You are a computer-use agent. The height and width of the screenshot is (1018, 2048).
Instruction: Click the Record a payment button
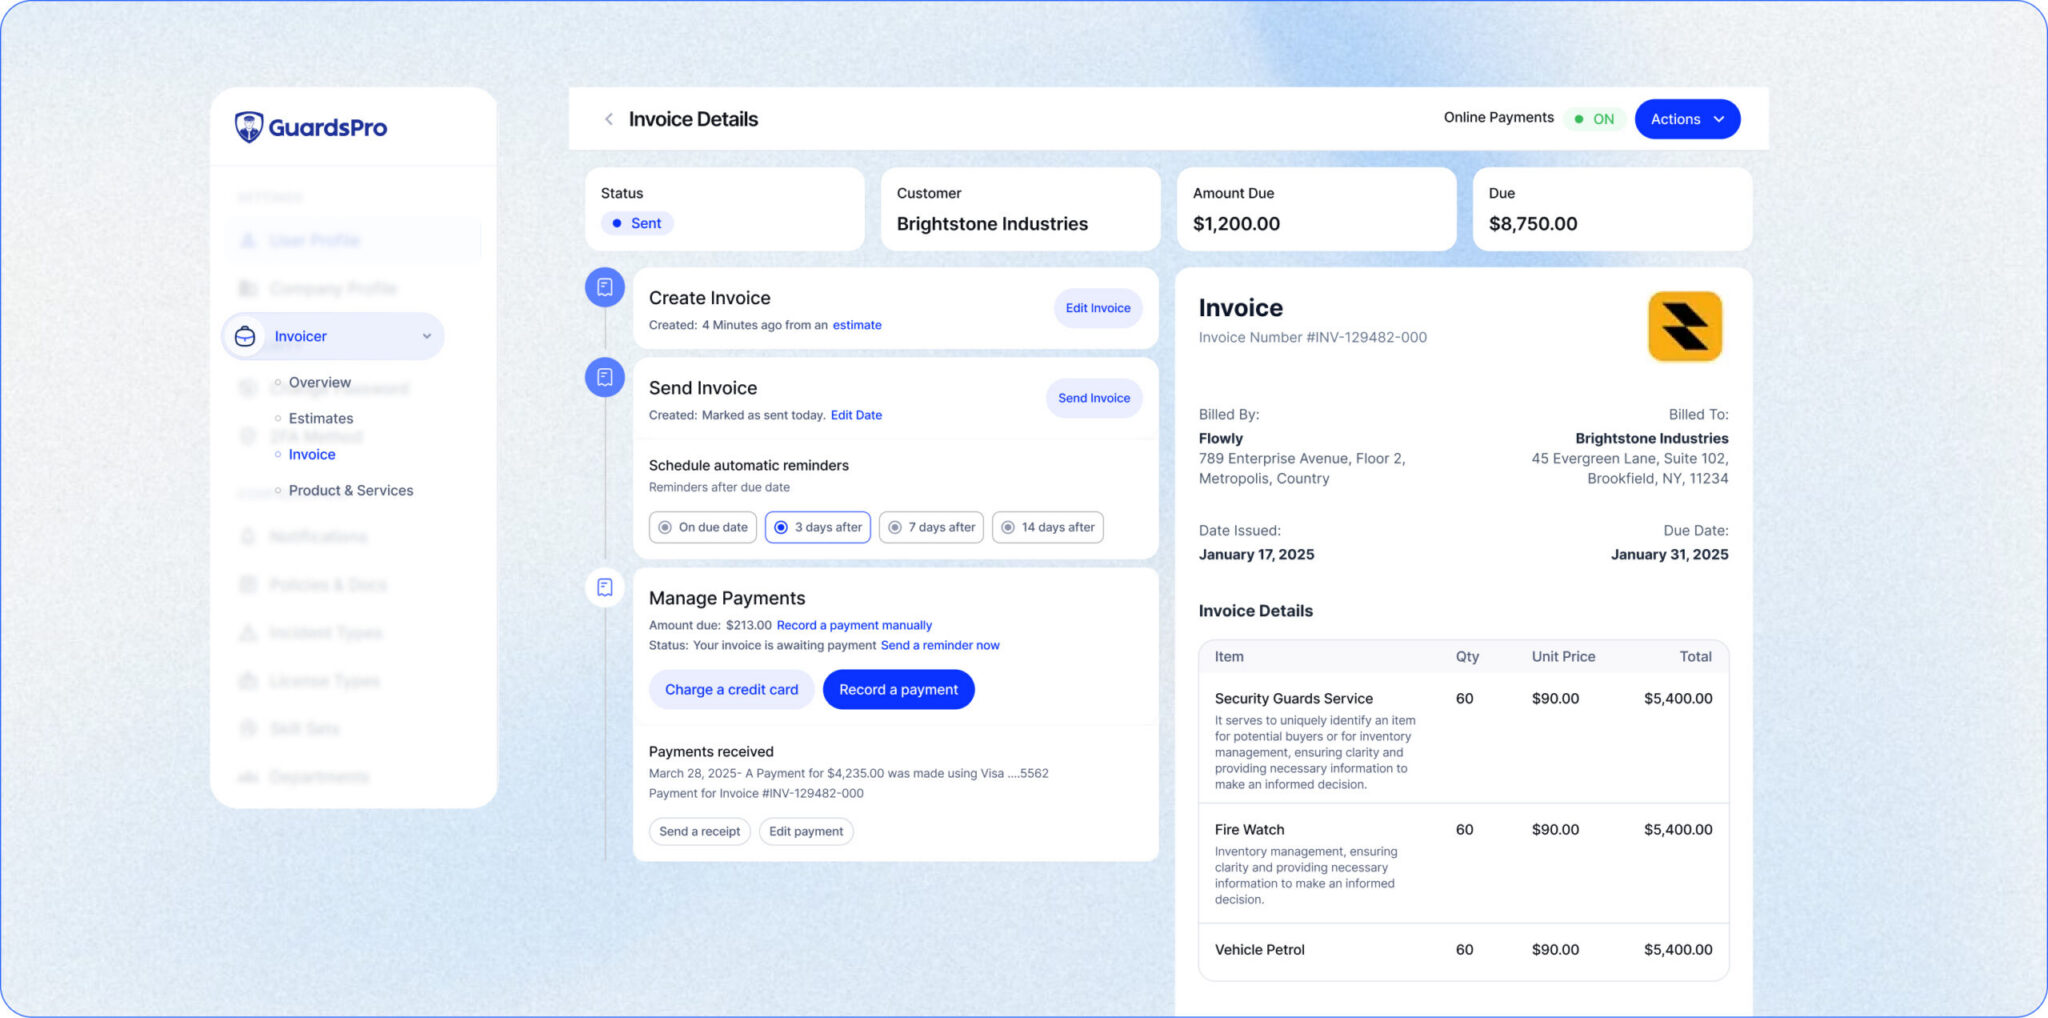pyautogui.click(x=897, y=689)
